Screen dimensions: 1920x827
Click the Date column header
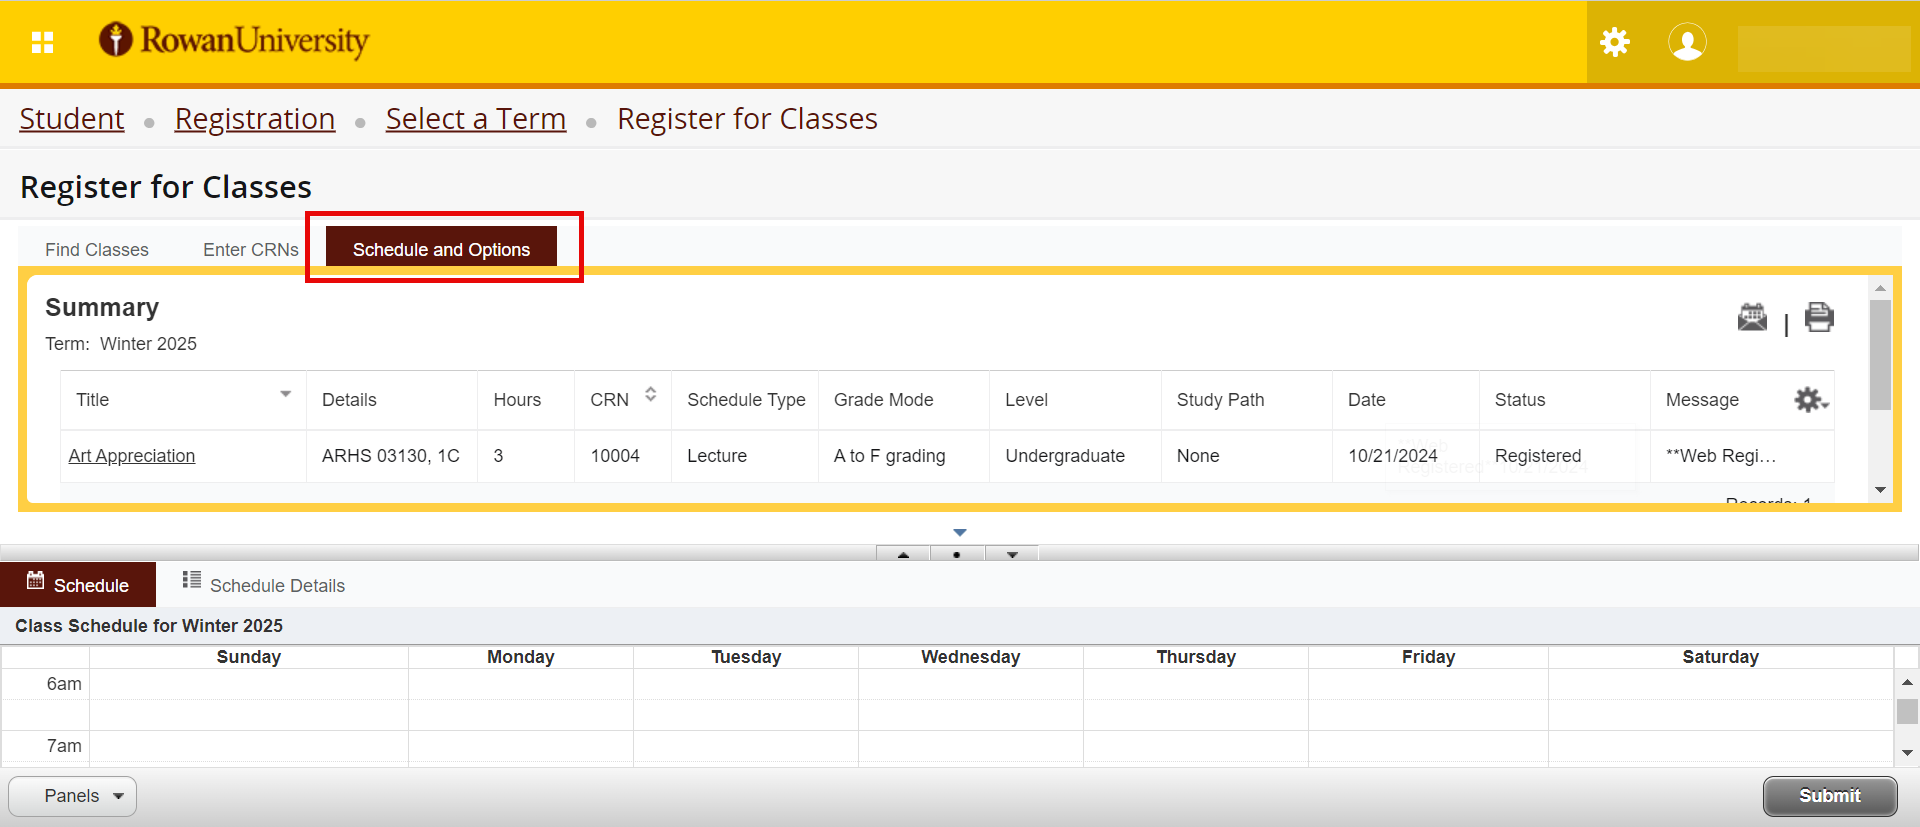1406,400
